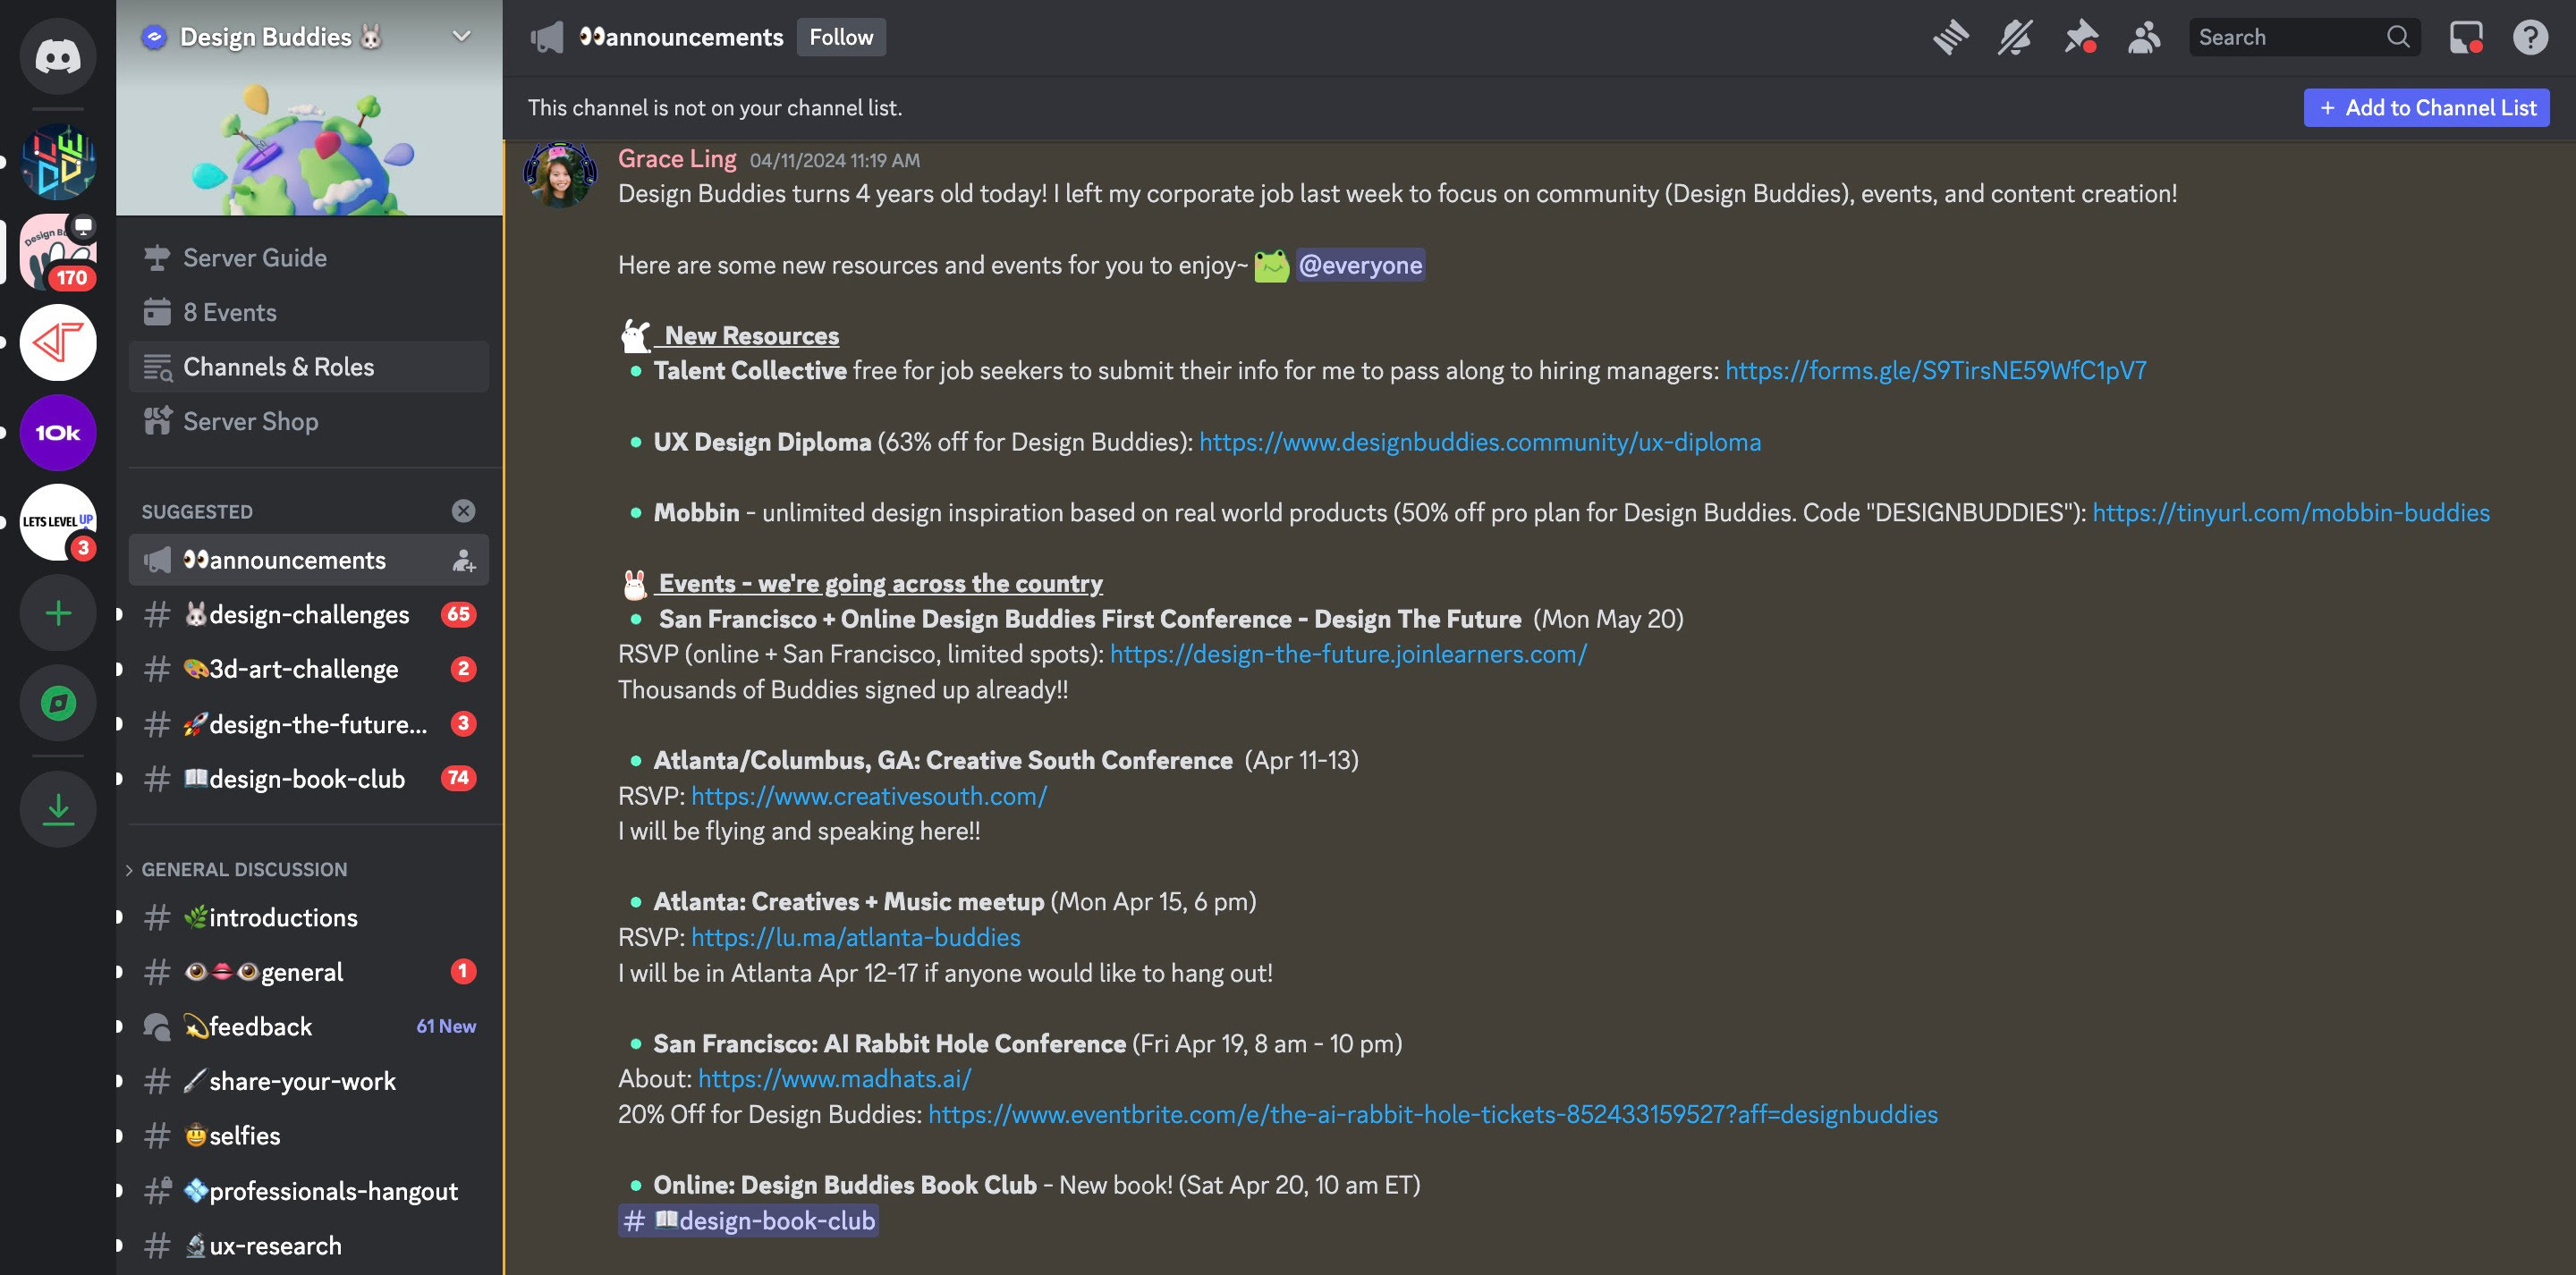Click the search magnifier icon

(2397, 37)
